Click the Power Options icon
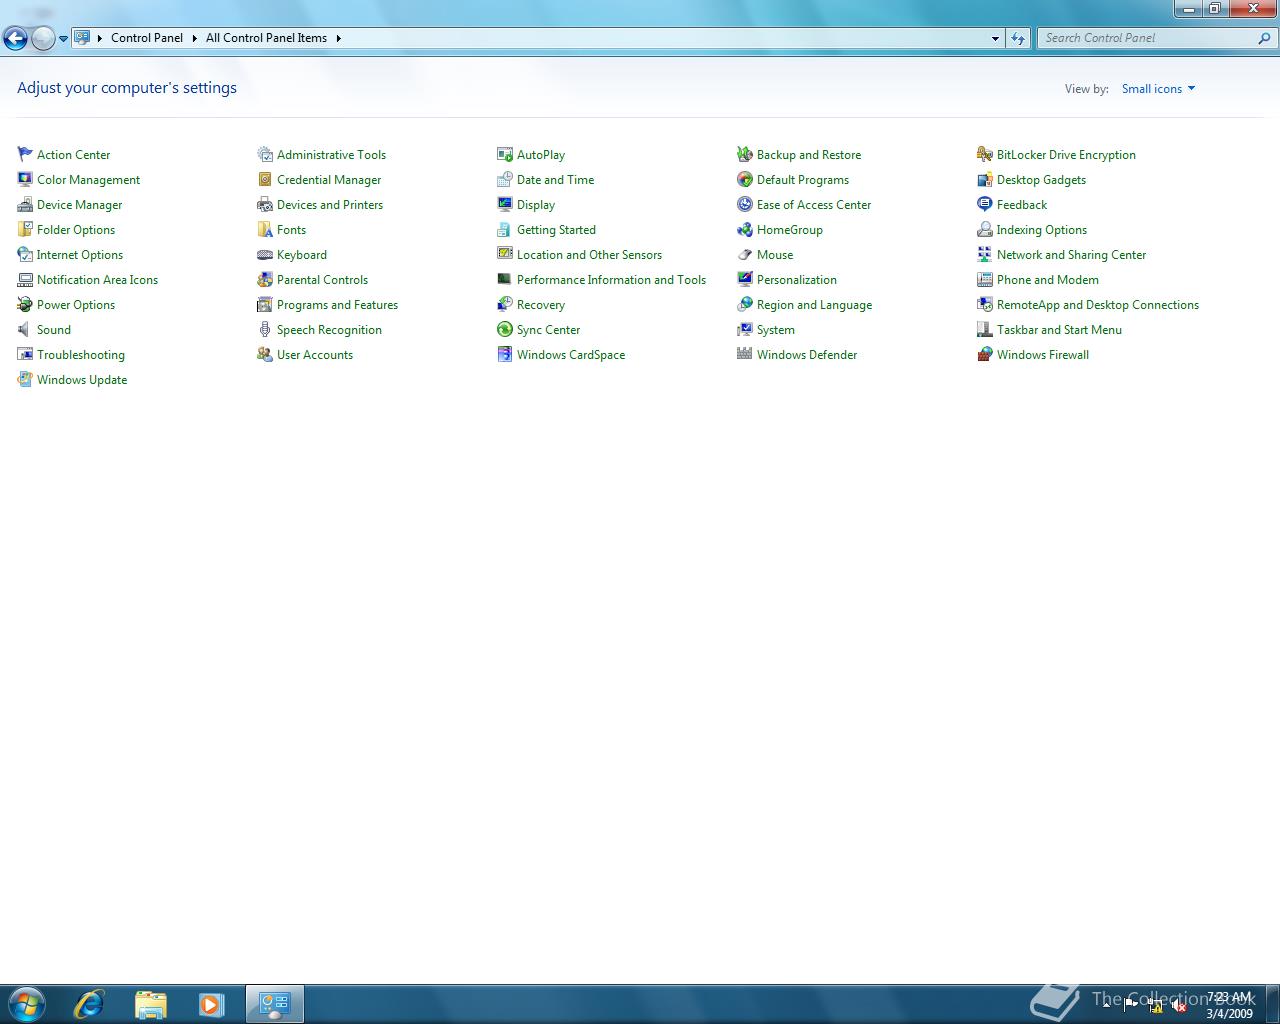Screen dimensions: 1280x1024 coord(25,304)
